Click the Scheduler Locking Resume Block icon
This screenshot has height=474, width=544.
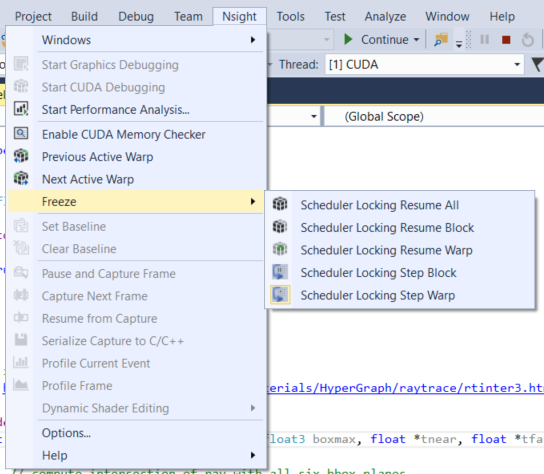click(280, 227)
